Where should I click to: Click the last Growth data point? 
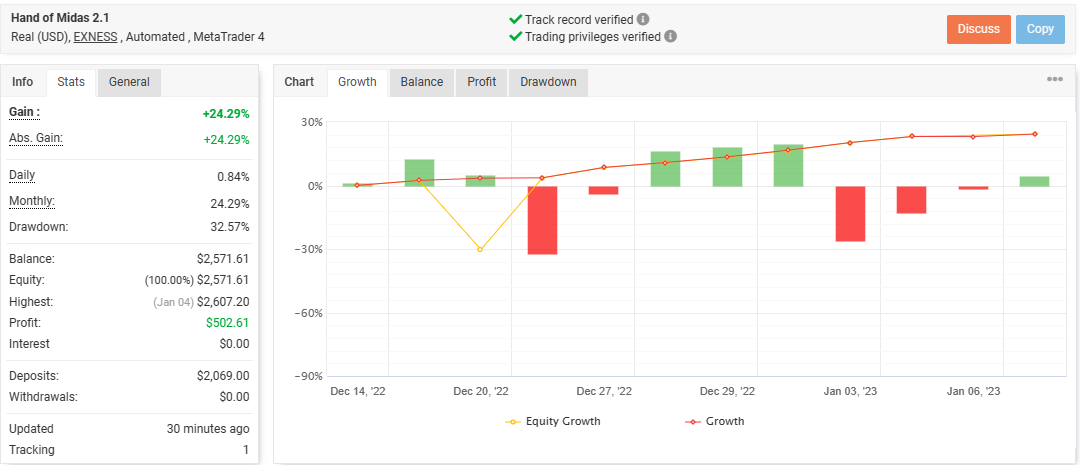(x=1035, y=134)
